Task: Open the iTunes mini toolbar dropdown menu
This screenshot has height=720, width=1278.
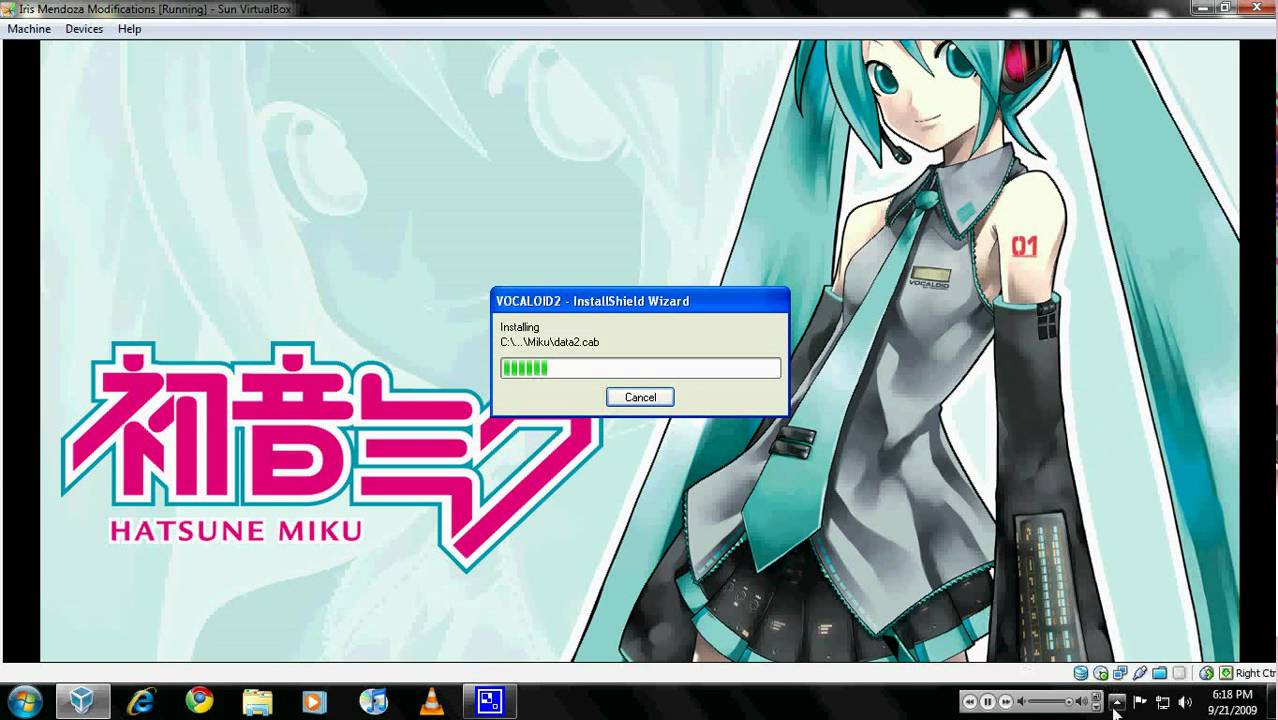Action: click(1096, 707)
